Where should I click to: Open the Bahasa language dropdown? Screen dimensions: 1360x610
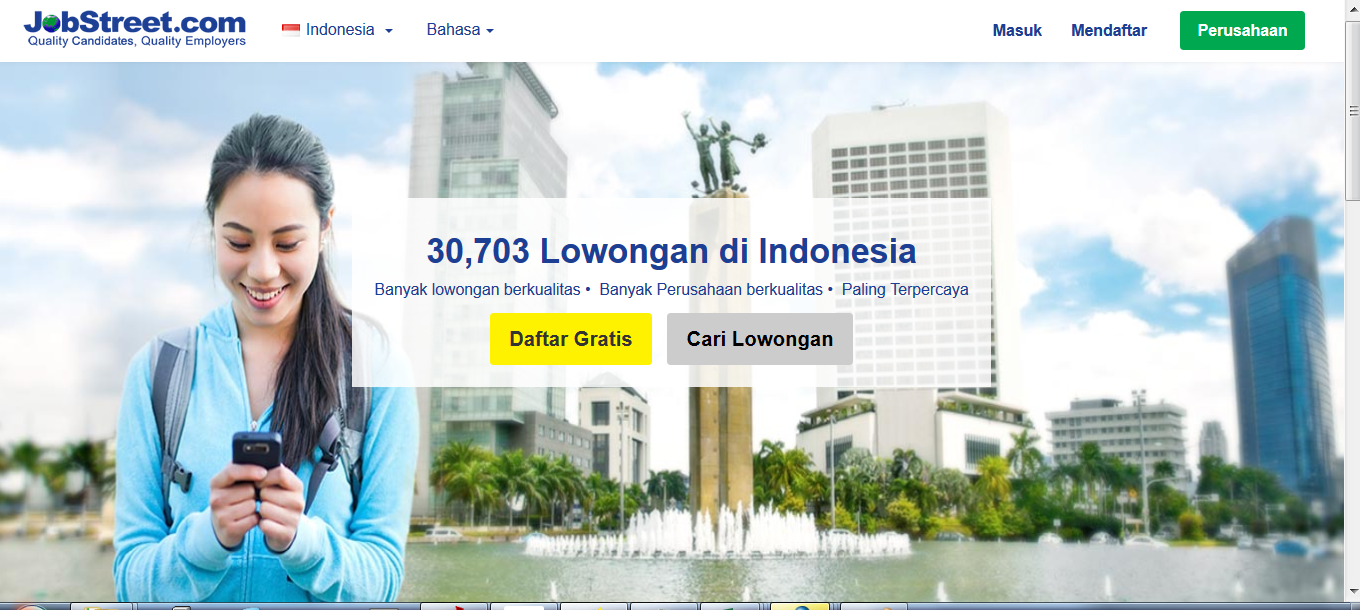pyautogui.click(x=460, y=30)
